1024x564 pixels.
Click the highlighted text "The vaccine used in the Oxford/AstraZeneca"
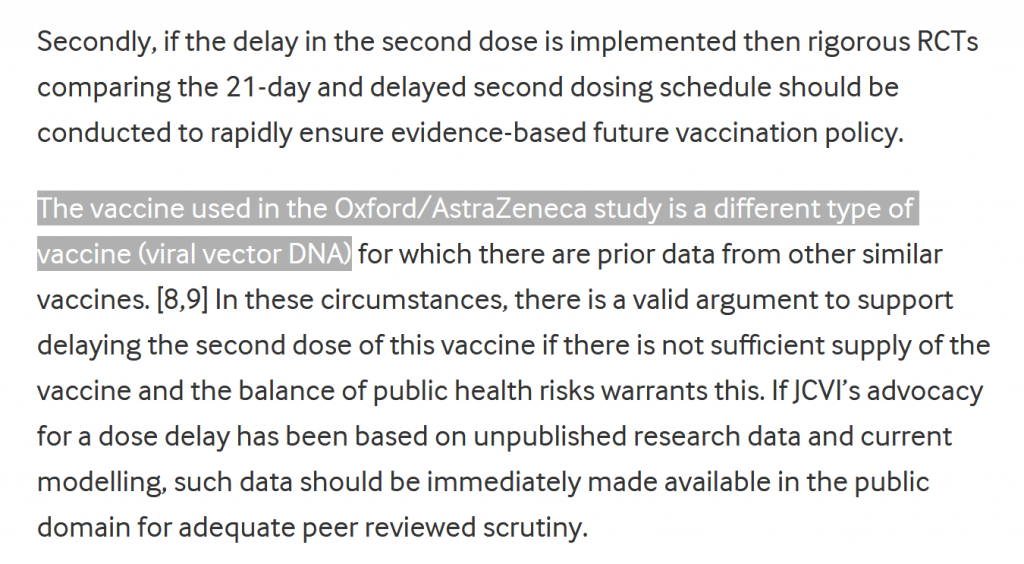tap(312, 209)
